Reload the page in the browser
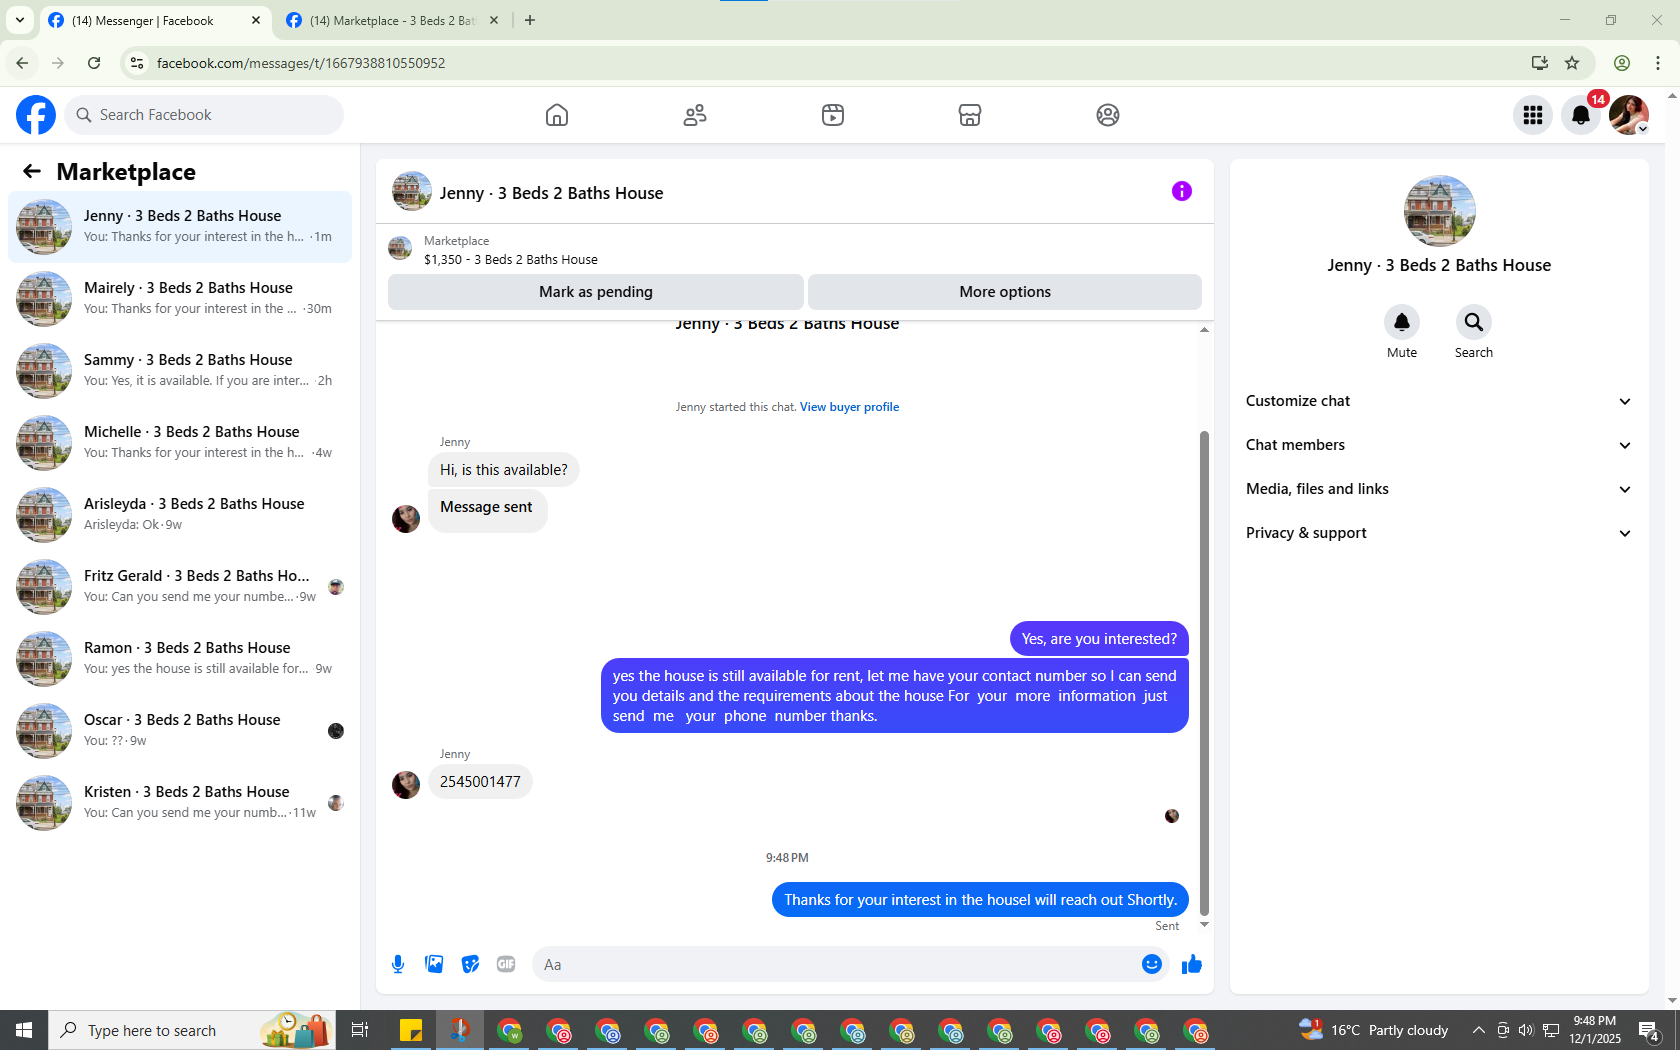 [x=94, y=63]
